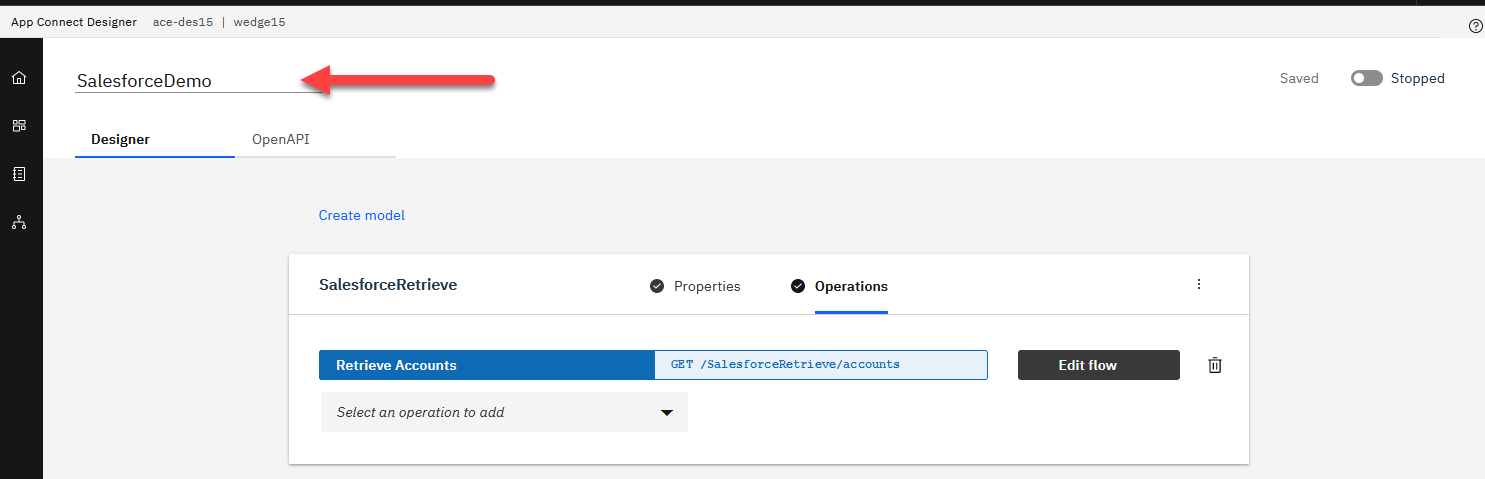The width and height of the screenshot is (1485, 479).
Task: Click the hierarchy tree icon in sidebar
Action: tap(19, 222)
